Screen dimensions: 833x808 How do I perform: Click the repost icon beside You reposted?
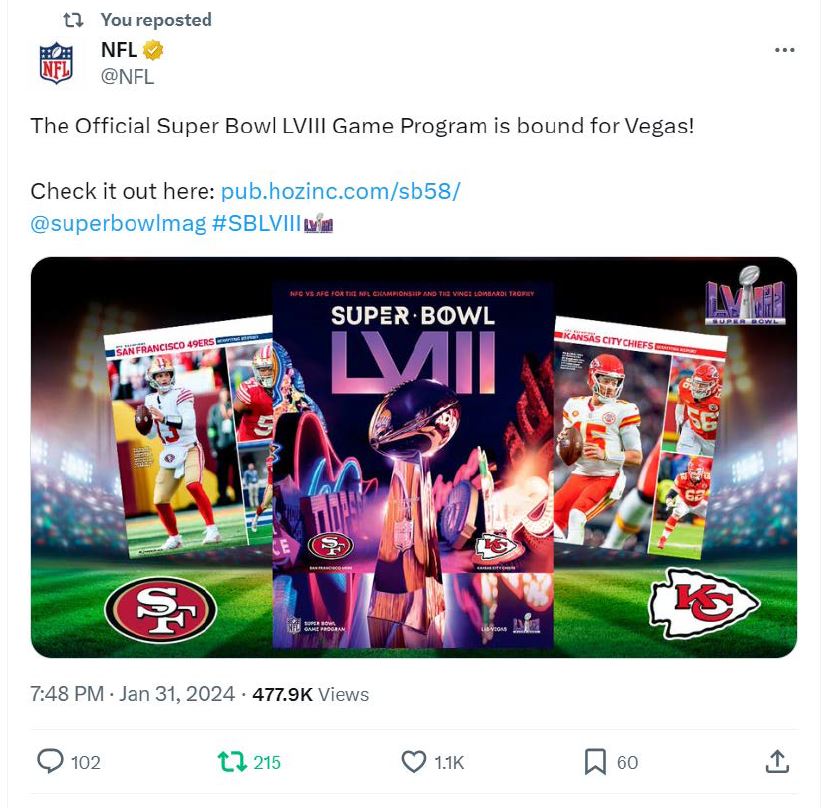click(x=73, y=20)
